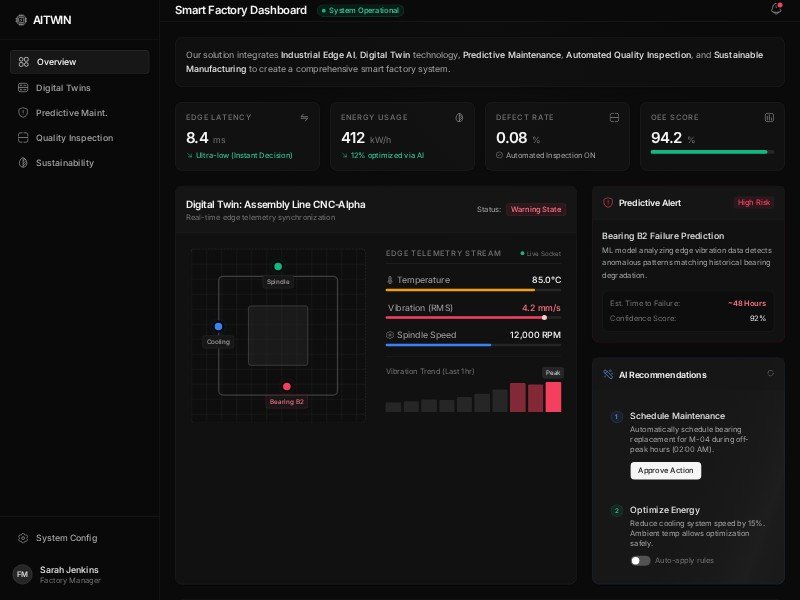This screenshot has height=600, width=800.
Task: Click the AITWIN logo icon
Action: [21, 19]
